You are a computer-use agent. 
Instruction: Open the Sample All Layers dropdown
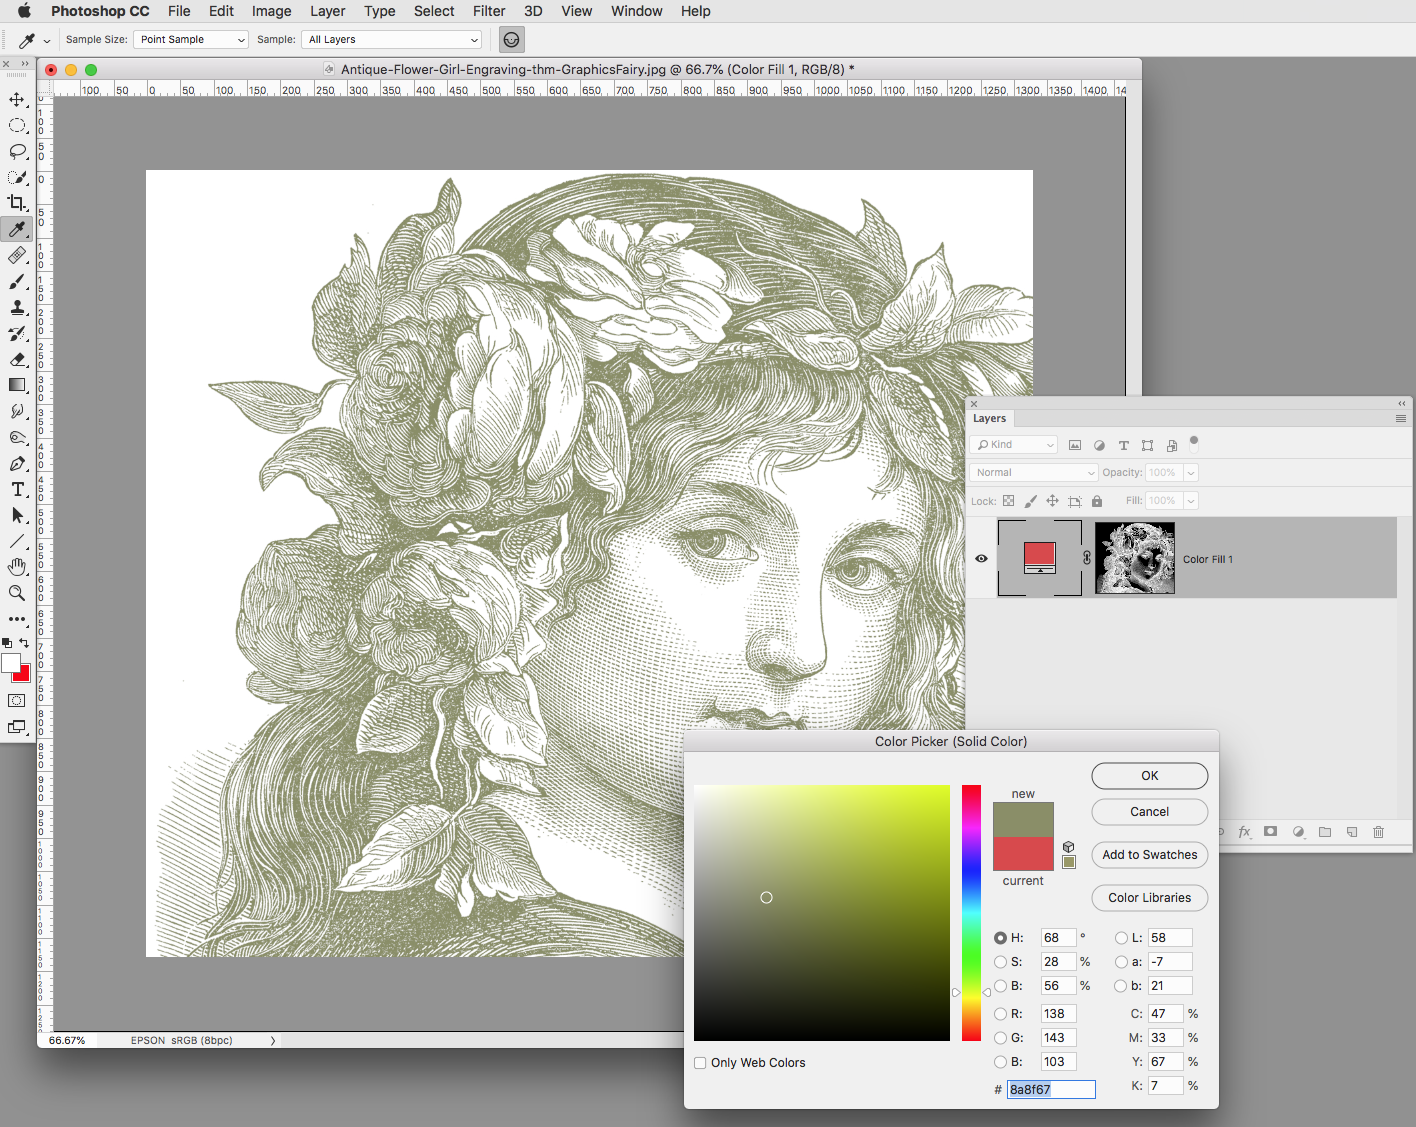click(x=391, y=40)
